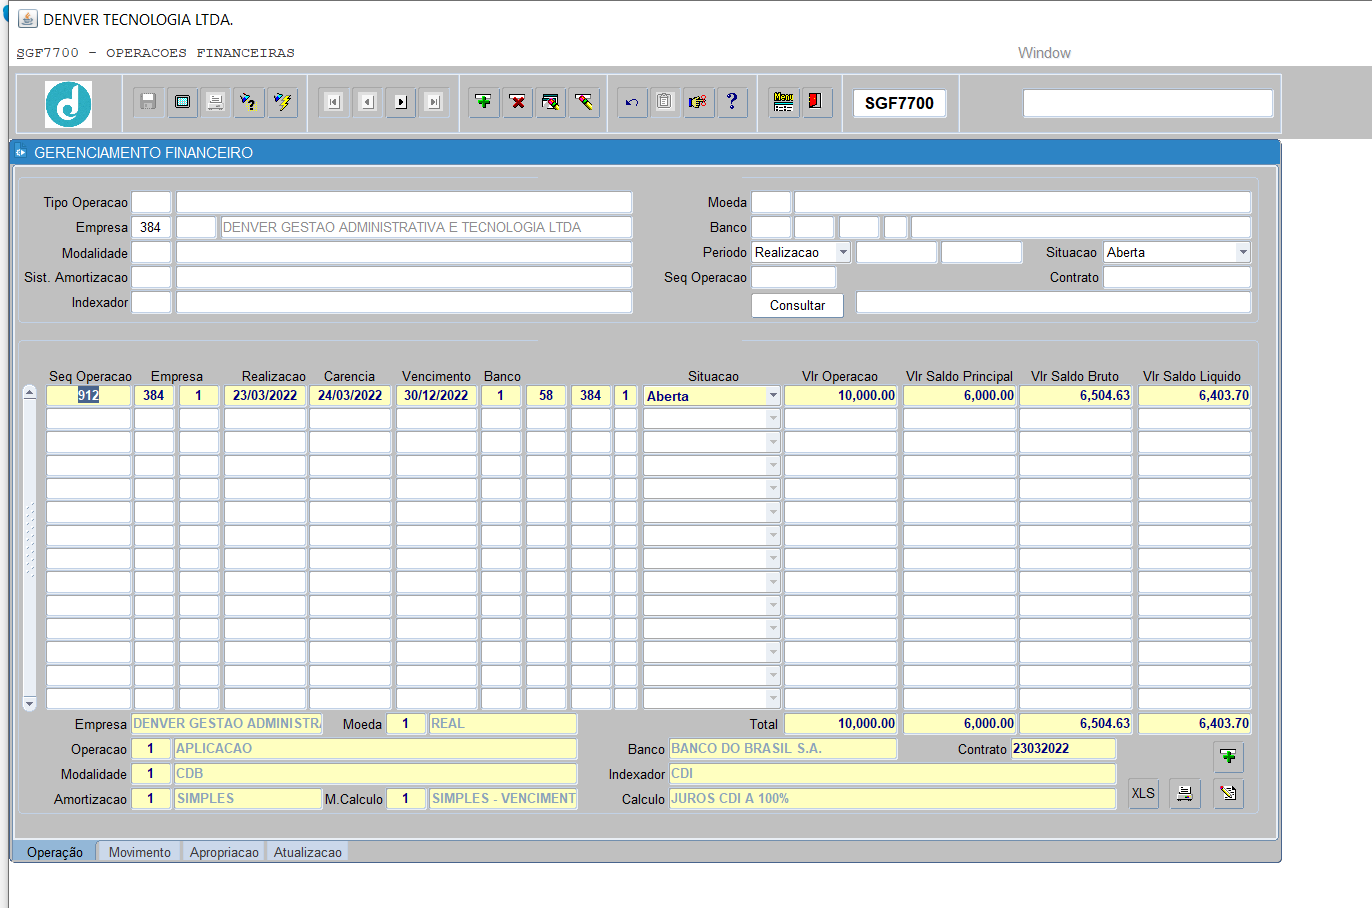Click the pointing hand list icon
Screen dimensions: 1372x908
point(699,102)
